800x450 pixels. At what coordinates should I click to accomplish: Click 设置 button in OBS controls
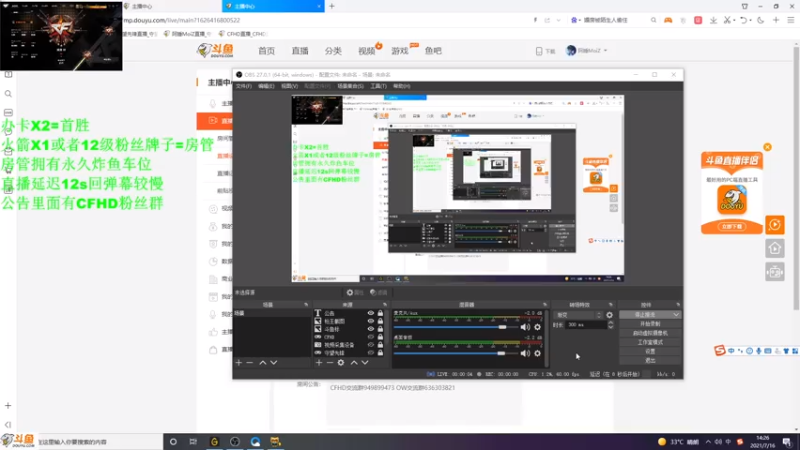649,352
